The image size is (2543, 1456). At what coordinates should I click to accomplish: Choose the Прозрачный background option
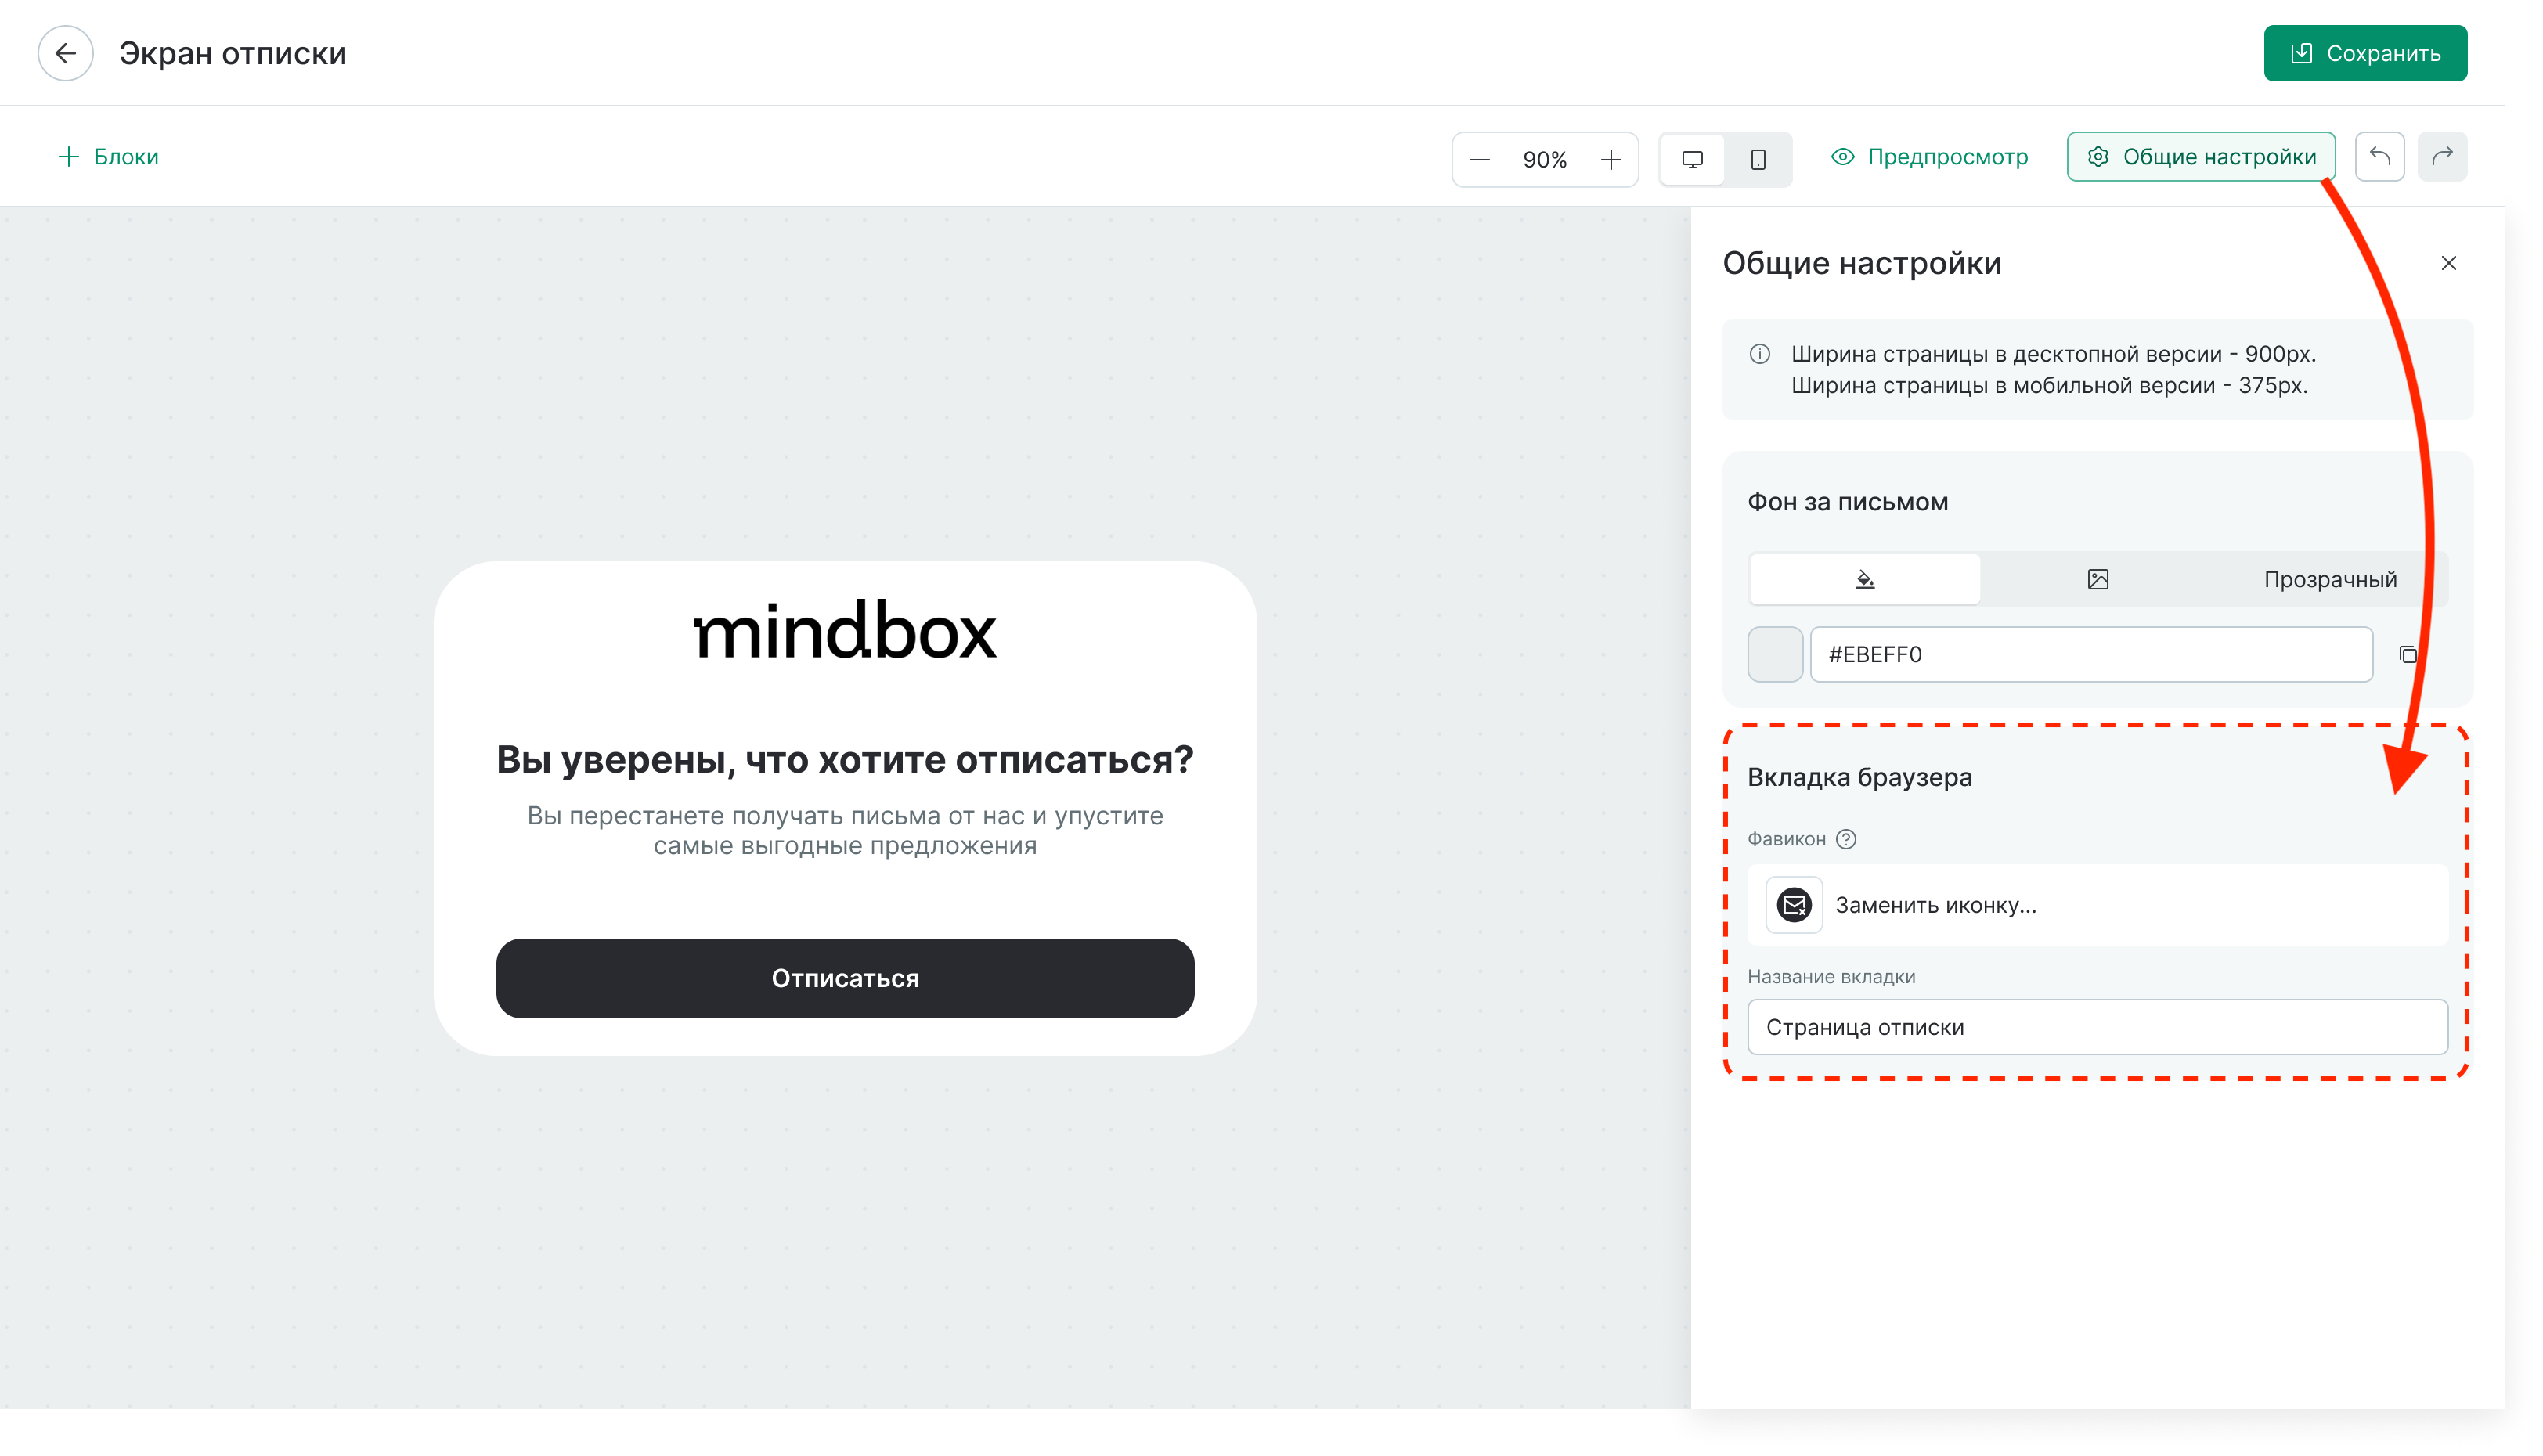point(2329,579)
